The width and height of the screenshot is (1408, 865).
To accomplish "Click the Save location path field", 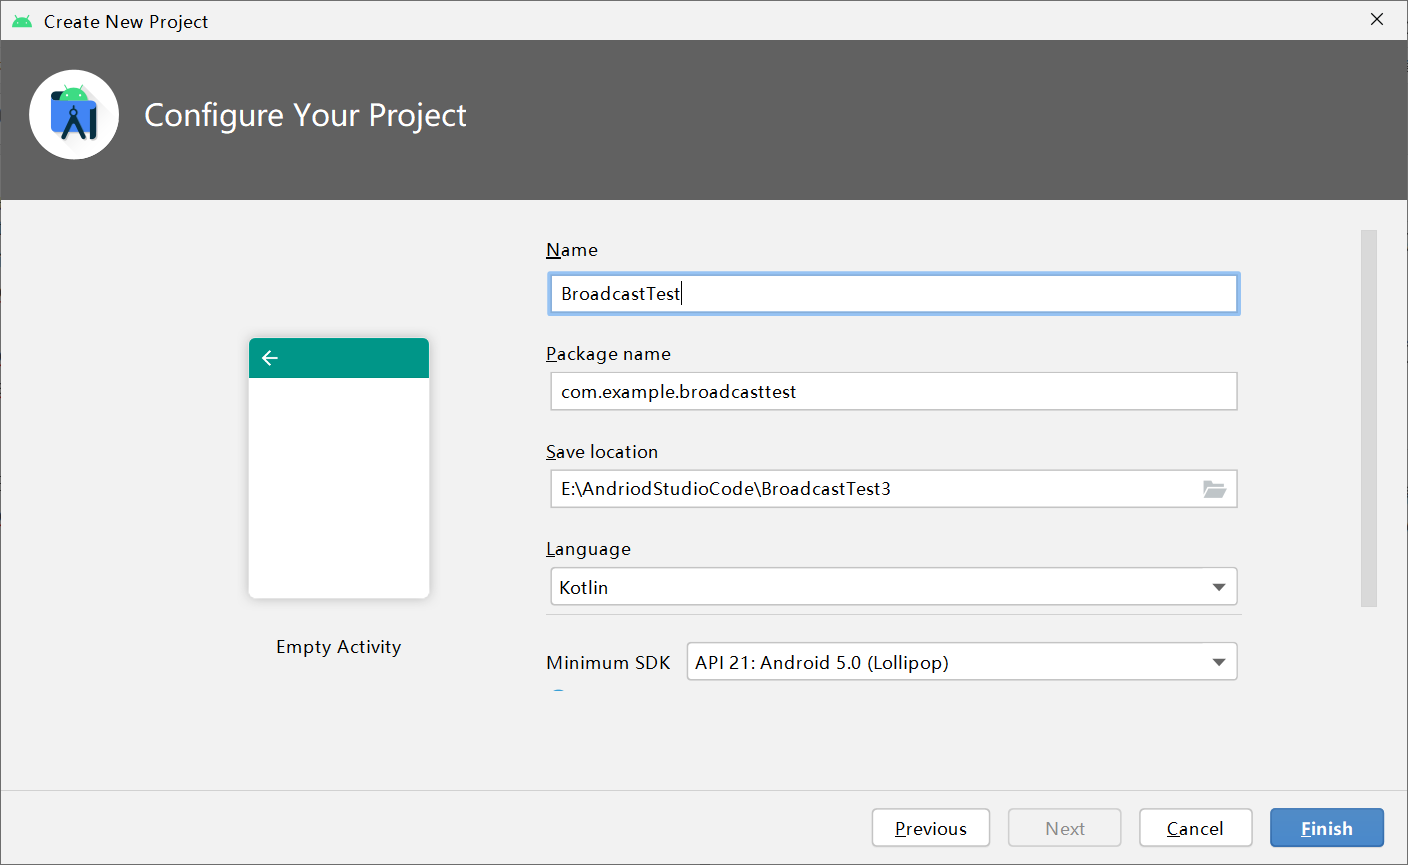I will tap(870, 489).
